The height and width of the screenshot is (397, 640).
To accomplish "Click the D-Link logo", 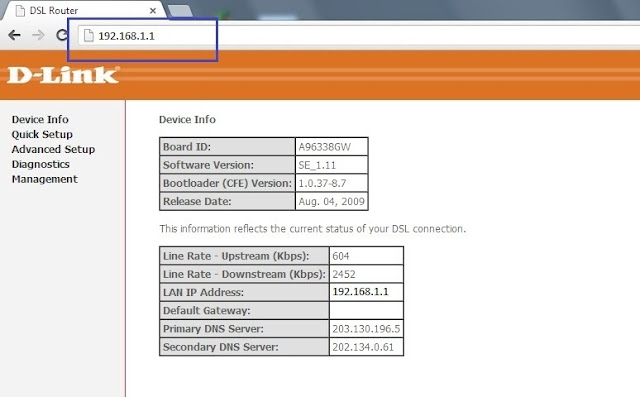I will click(x=63, y=75).
